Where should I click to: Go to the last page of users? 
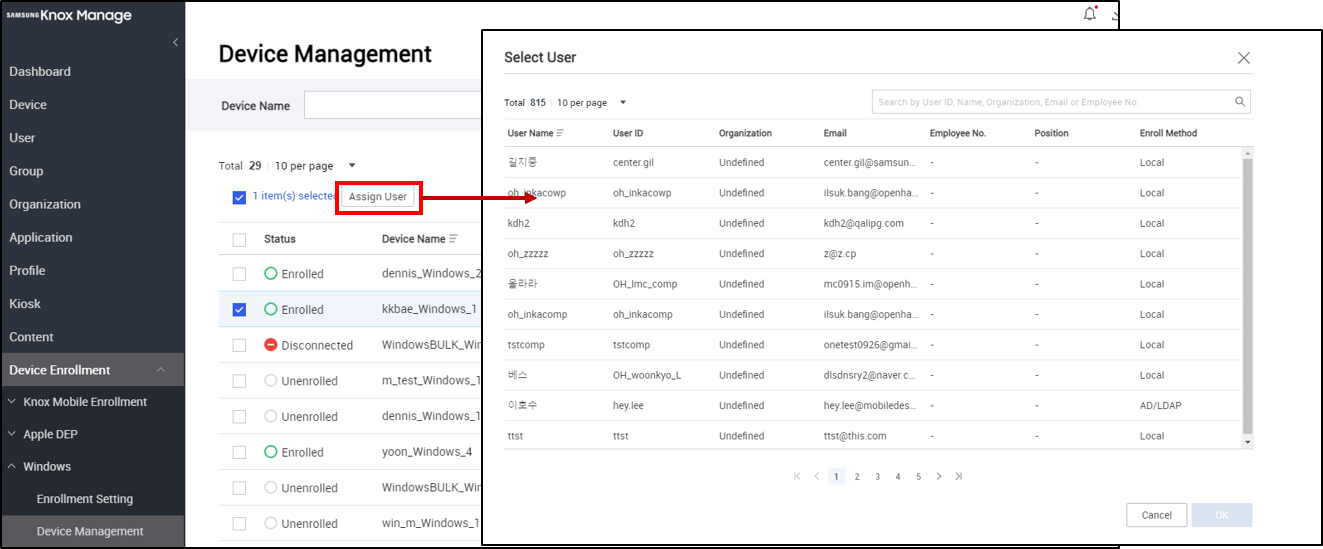tap(959, 476)
